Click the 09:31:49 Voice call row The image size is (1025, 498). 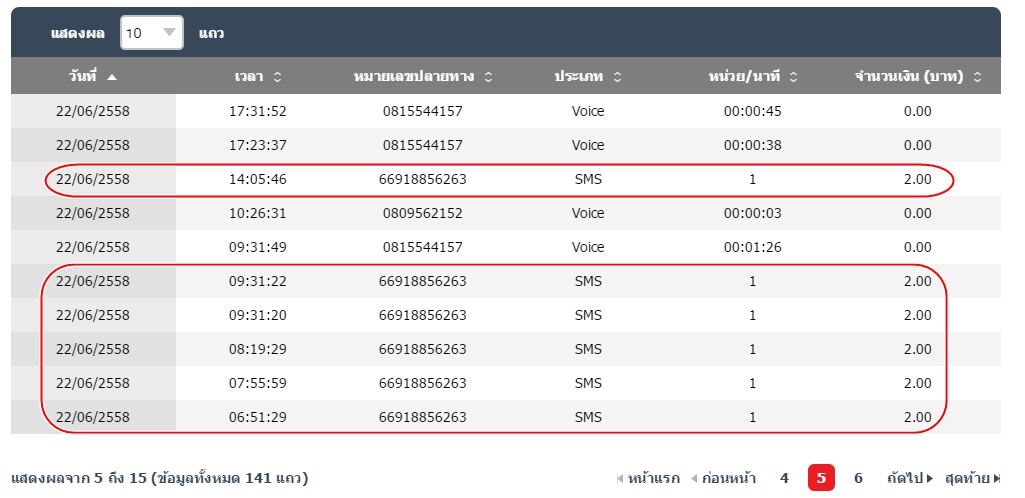[x=500, y=247]
